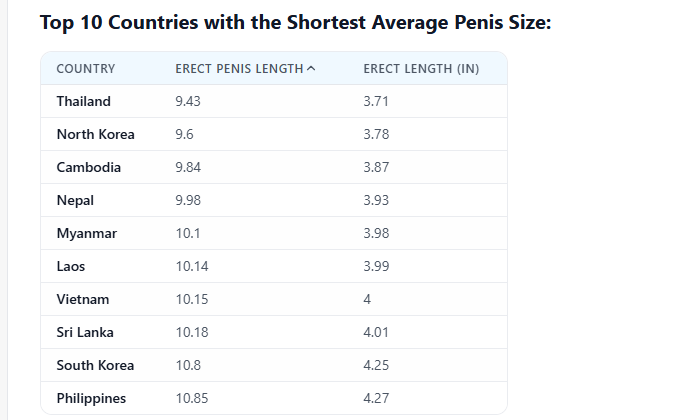
Task: Select the 10.8 value for South Korea
Action: coord(188,365)
